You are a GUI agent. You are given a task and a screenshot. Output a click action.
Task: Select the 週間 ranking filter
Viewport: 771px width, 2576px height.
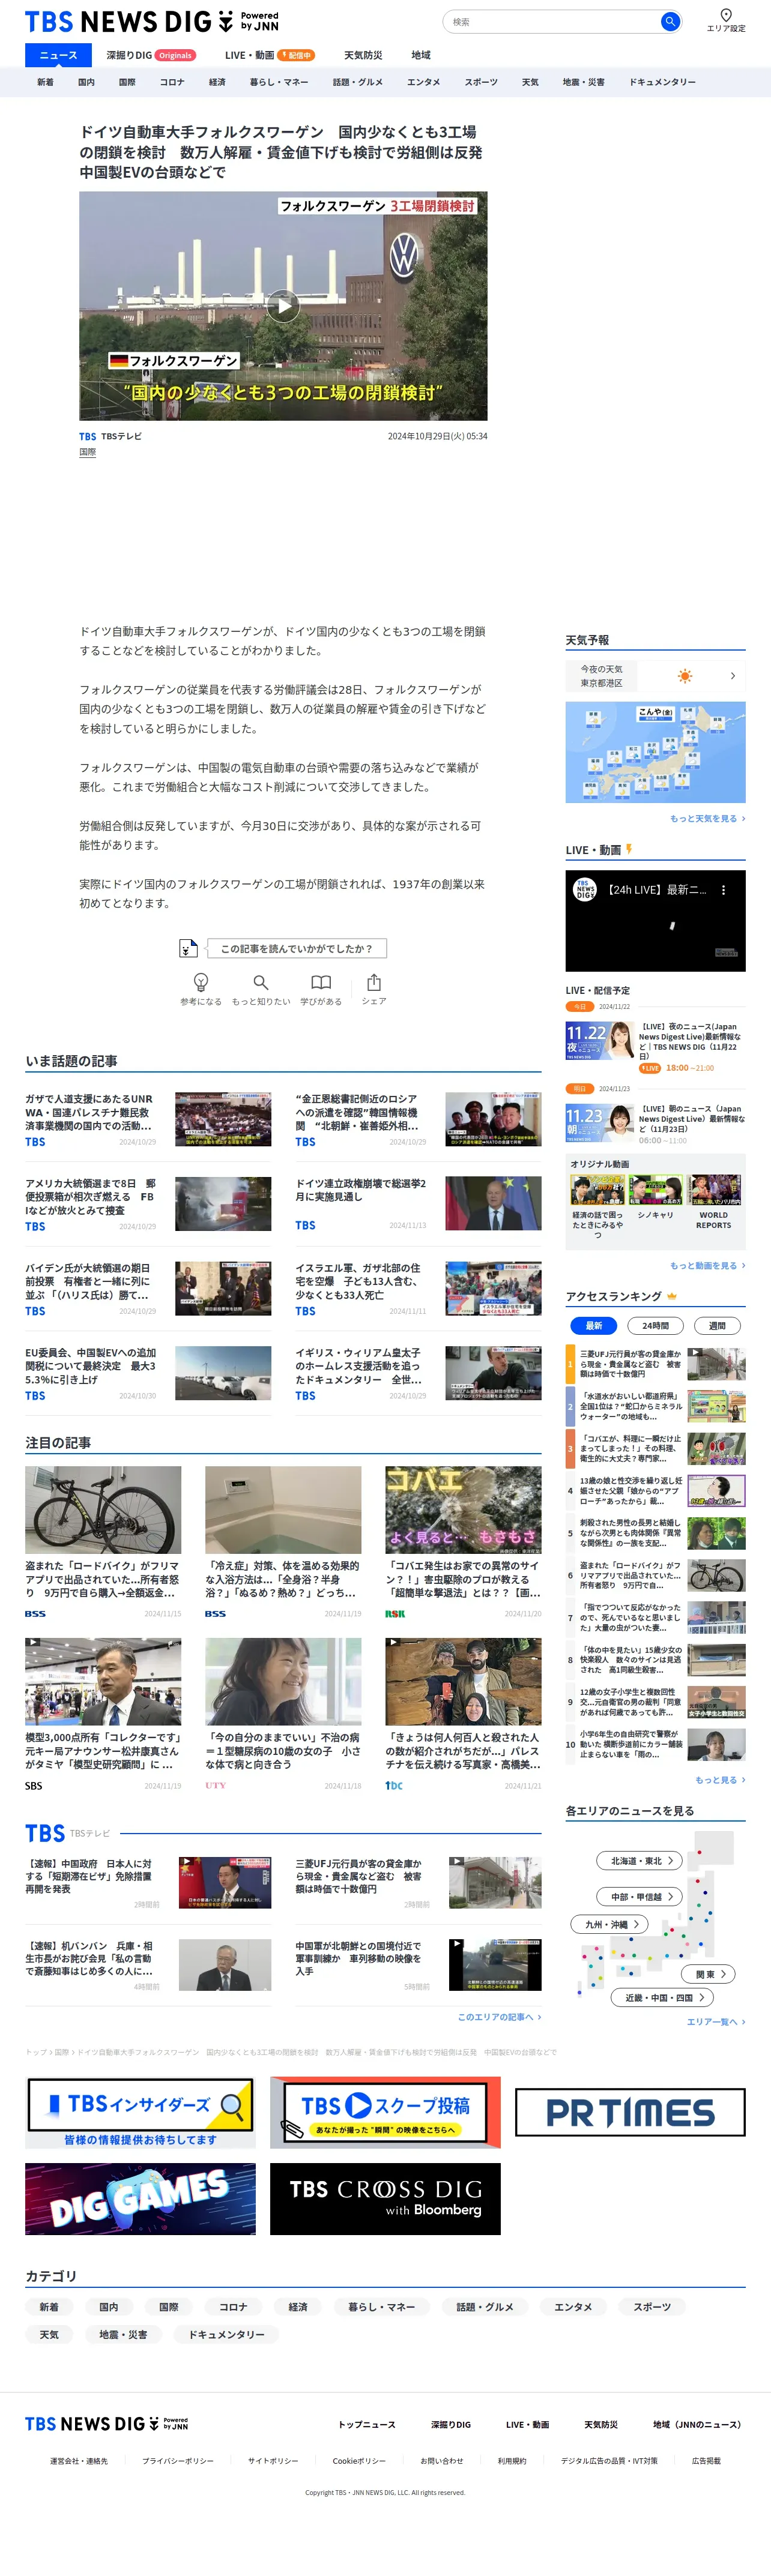(x=717, y=1325)
